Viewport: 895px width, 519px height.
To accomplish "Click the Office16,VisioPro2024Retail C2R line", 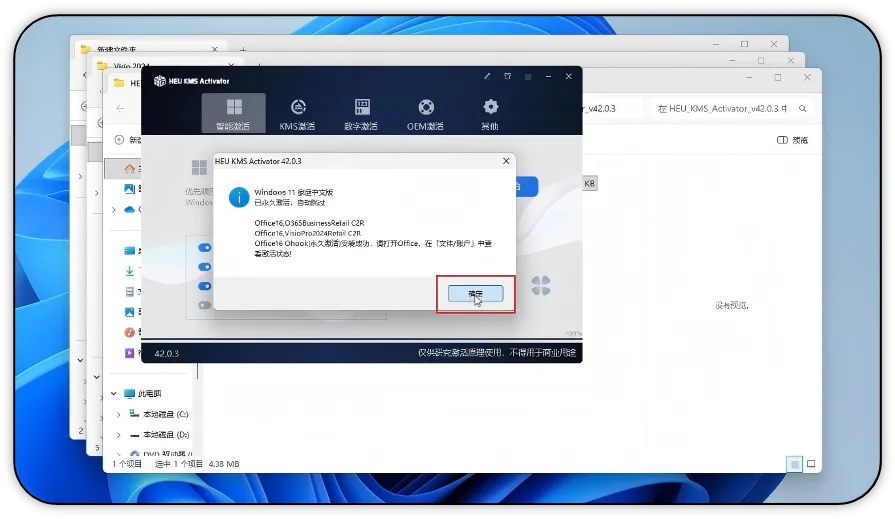I will (x=307, y=233).
